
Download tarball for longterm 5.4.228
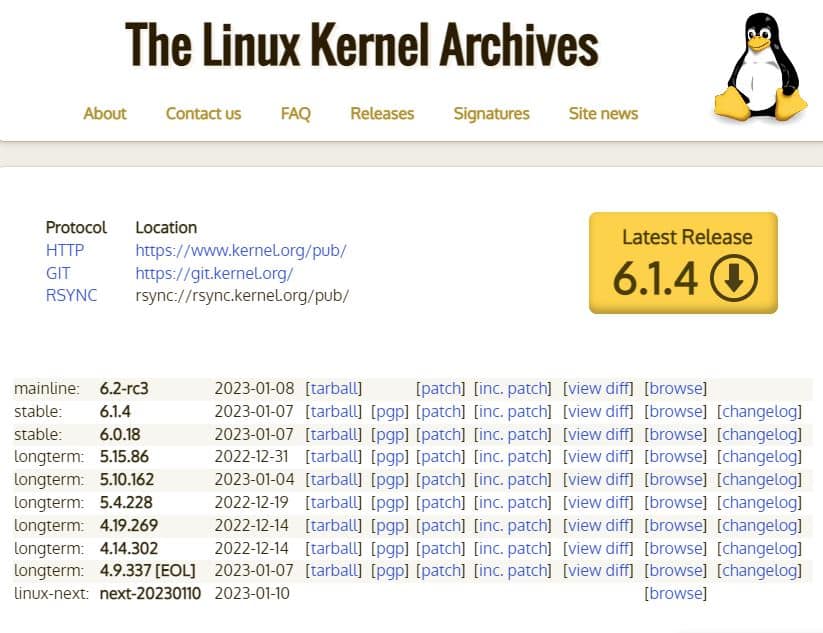point(334,503)
